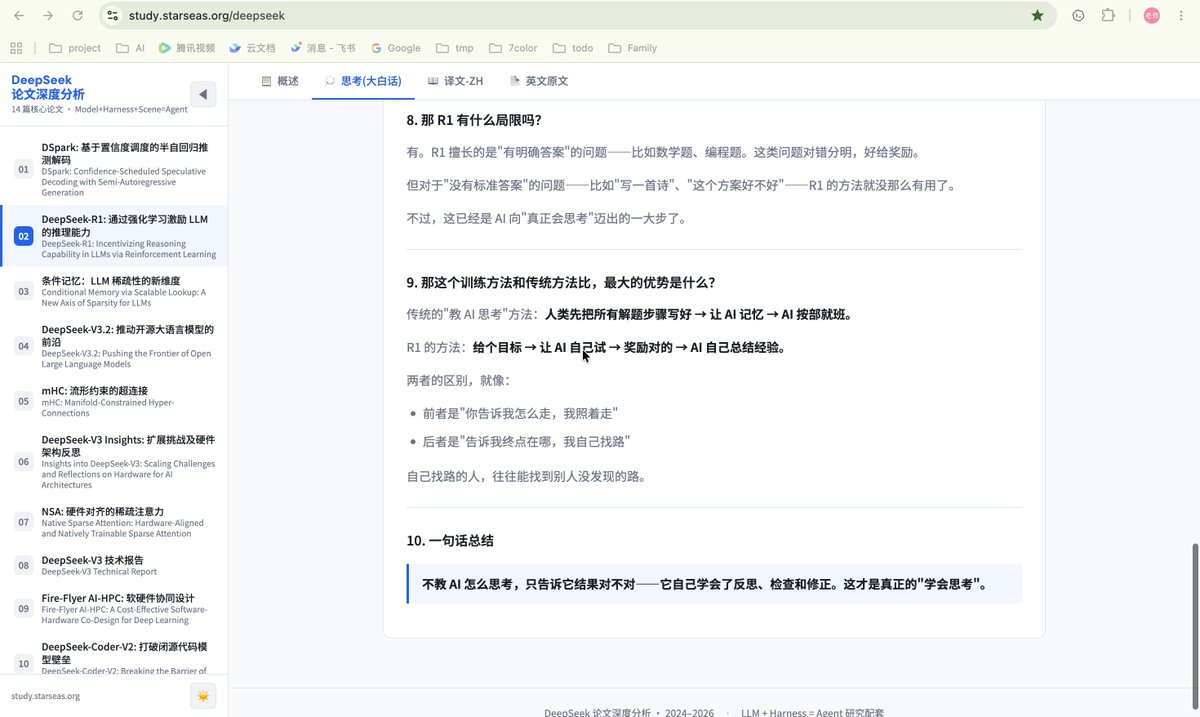Open the todo bookmark folder
Image resolution: width=1200 pixels, height=717 pixels.
tap(573, 48)
